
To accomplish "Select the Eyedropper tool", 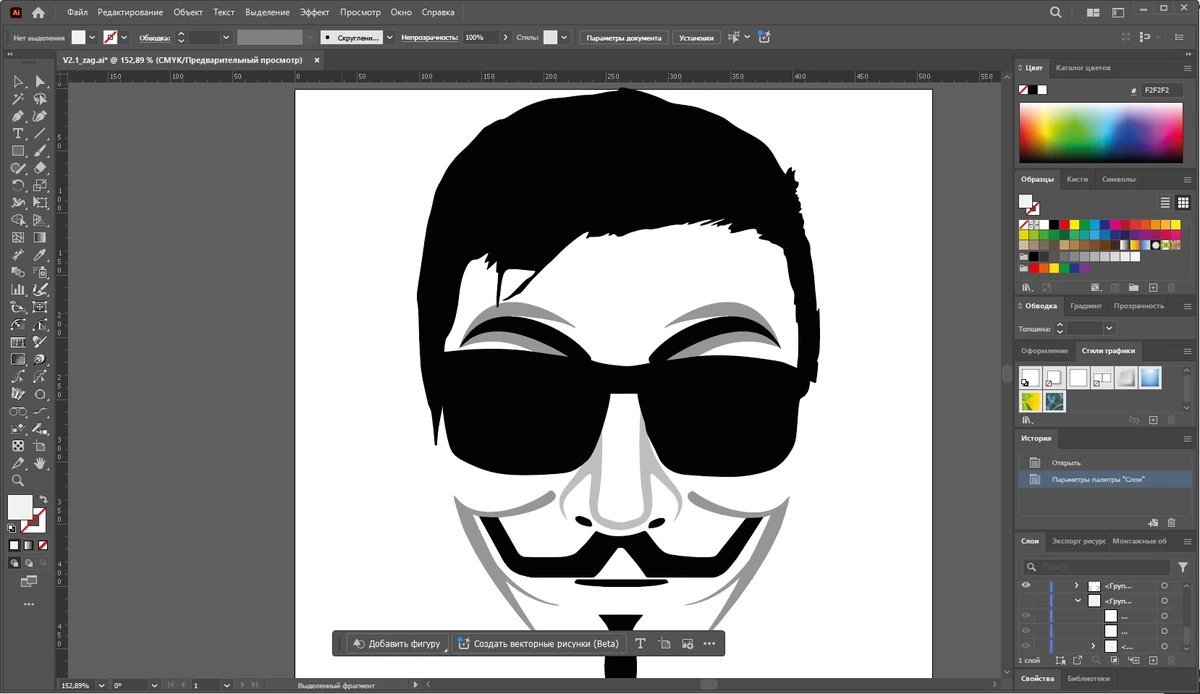I will (40, 253).
